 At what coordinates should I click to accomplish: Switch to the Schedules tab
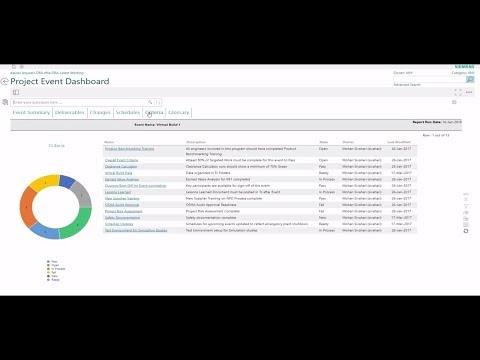[x=128, y=112]
